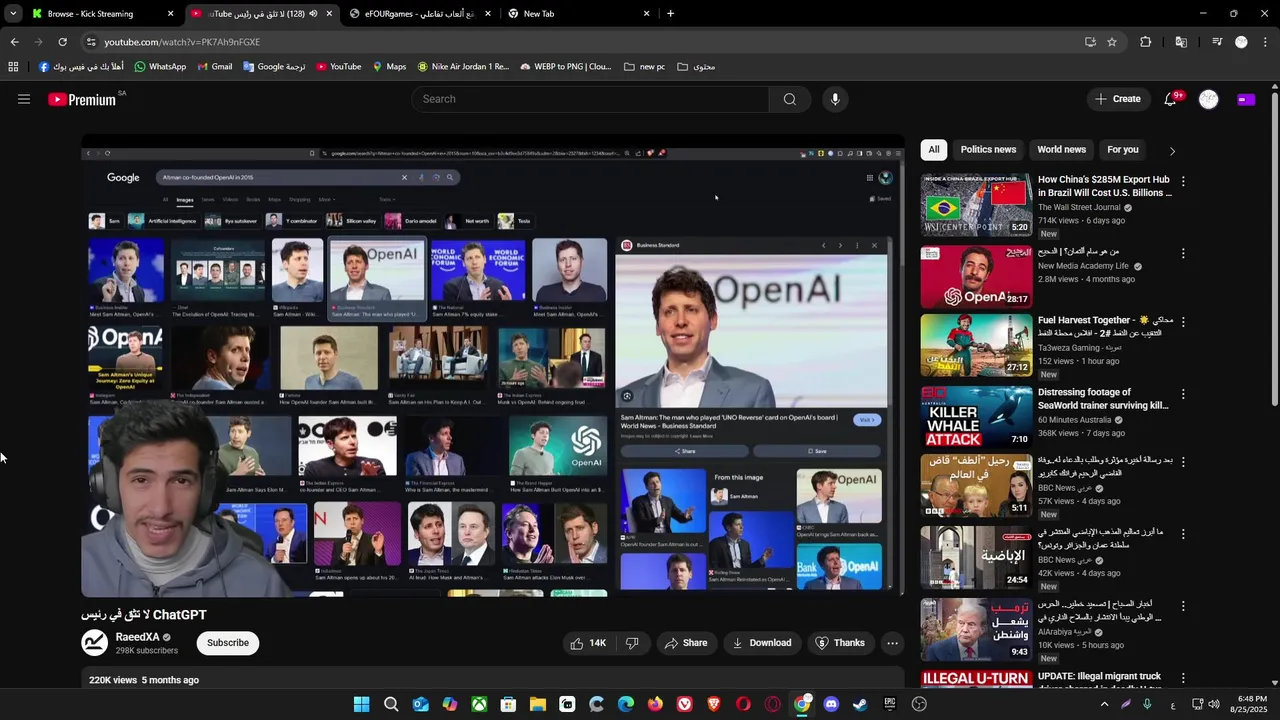Screen dimensions: 1280x720
Task: Open the tab search dropdown arrow
Action: [x=13, y=14]
